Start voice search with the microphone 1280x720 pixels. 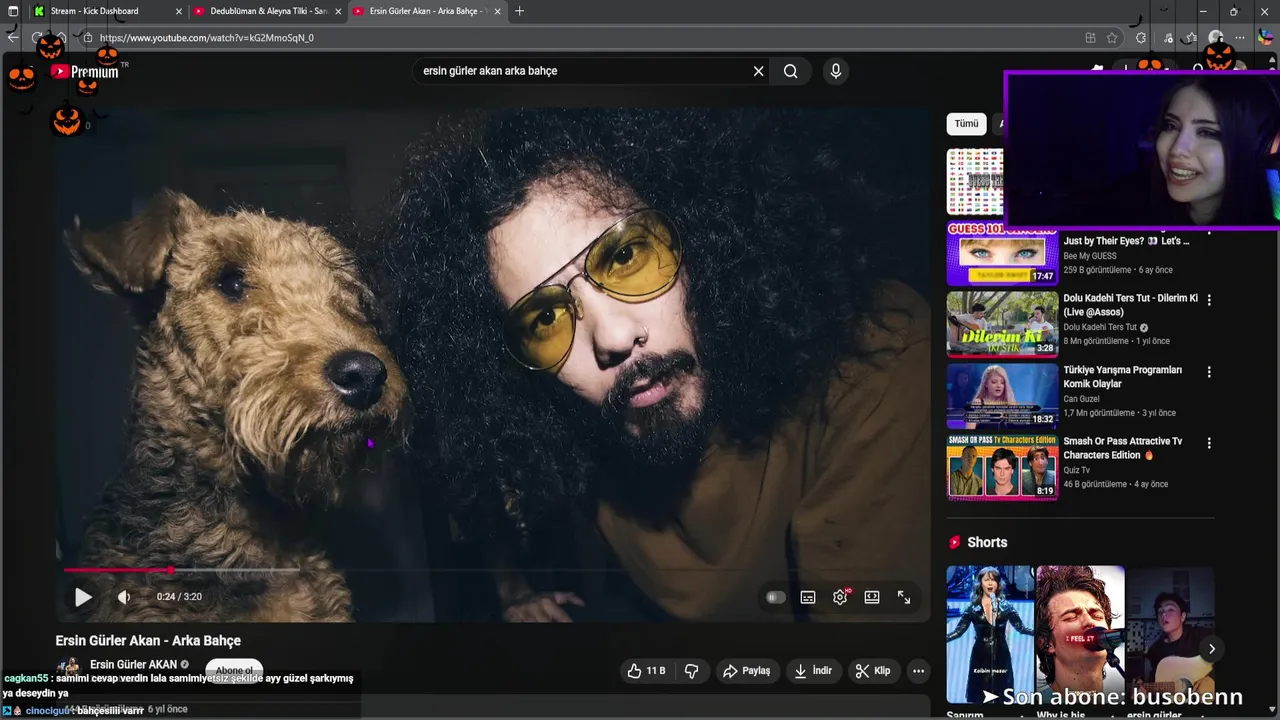tap(836, 71)
